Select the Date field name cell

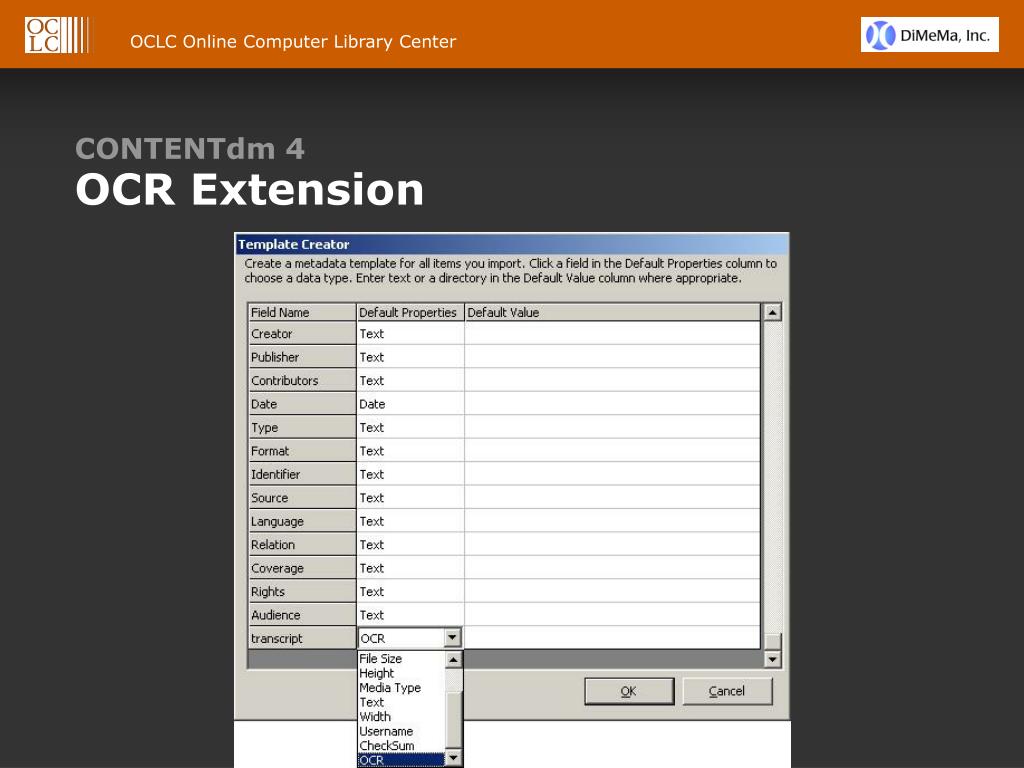click(302, 404)
